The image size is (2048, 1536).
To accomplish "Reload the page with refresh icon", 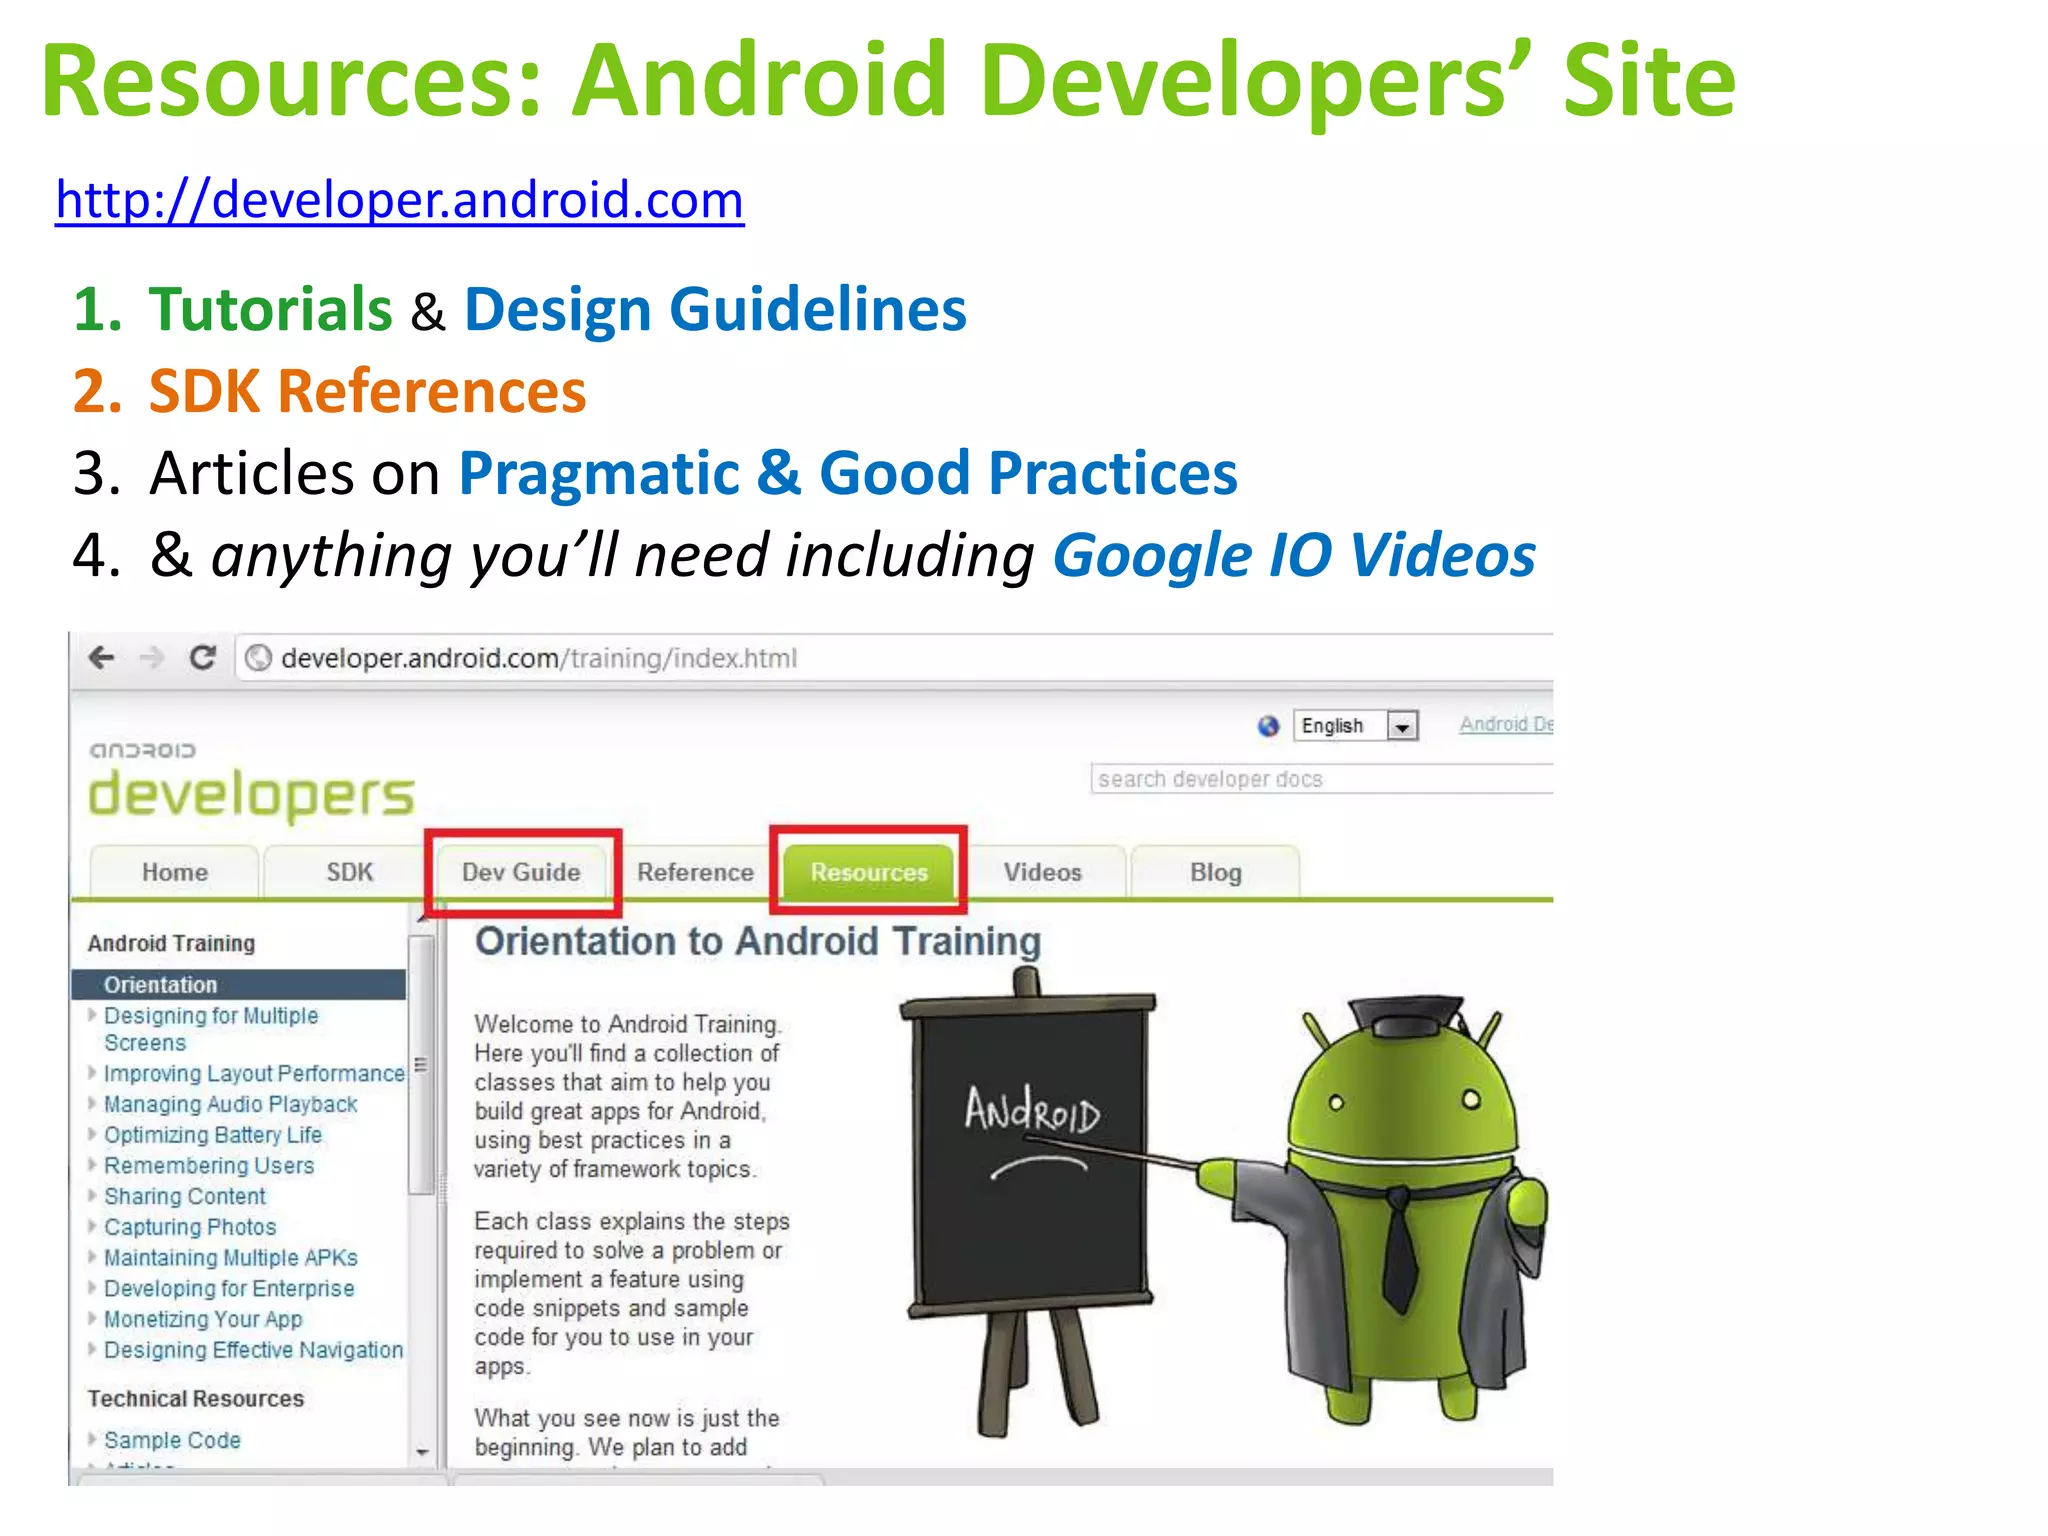I will (x=203, y=657).
